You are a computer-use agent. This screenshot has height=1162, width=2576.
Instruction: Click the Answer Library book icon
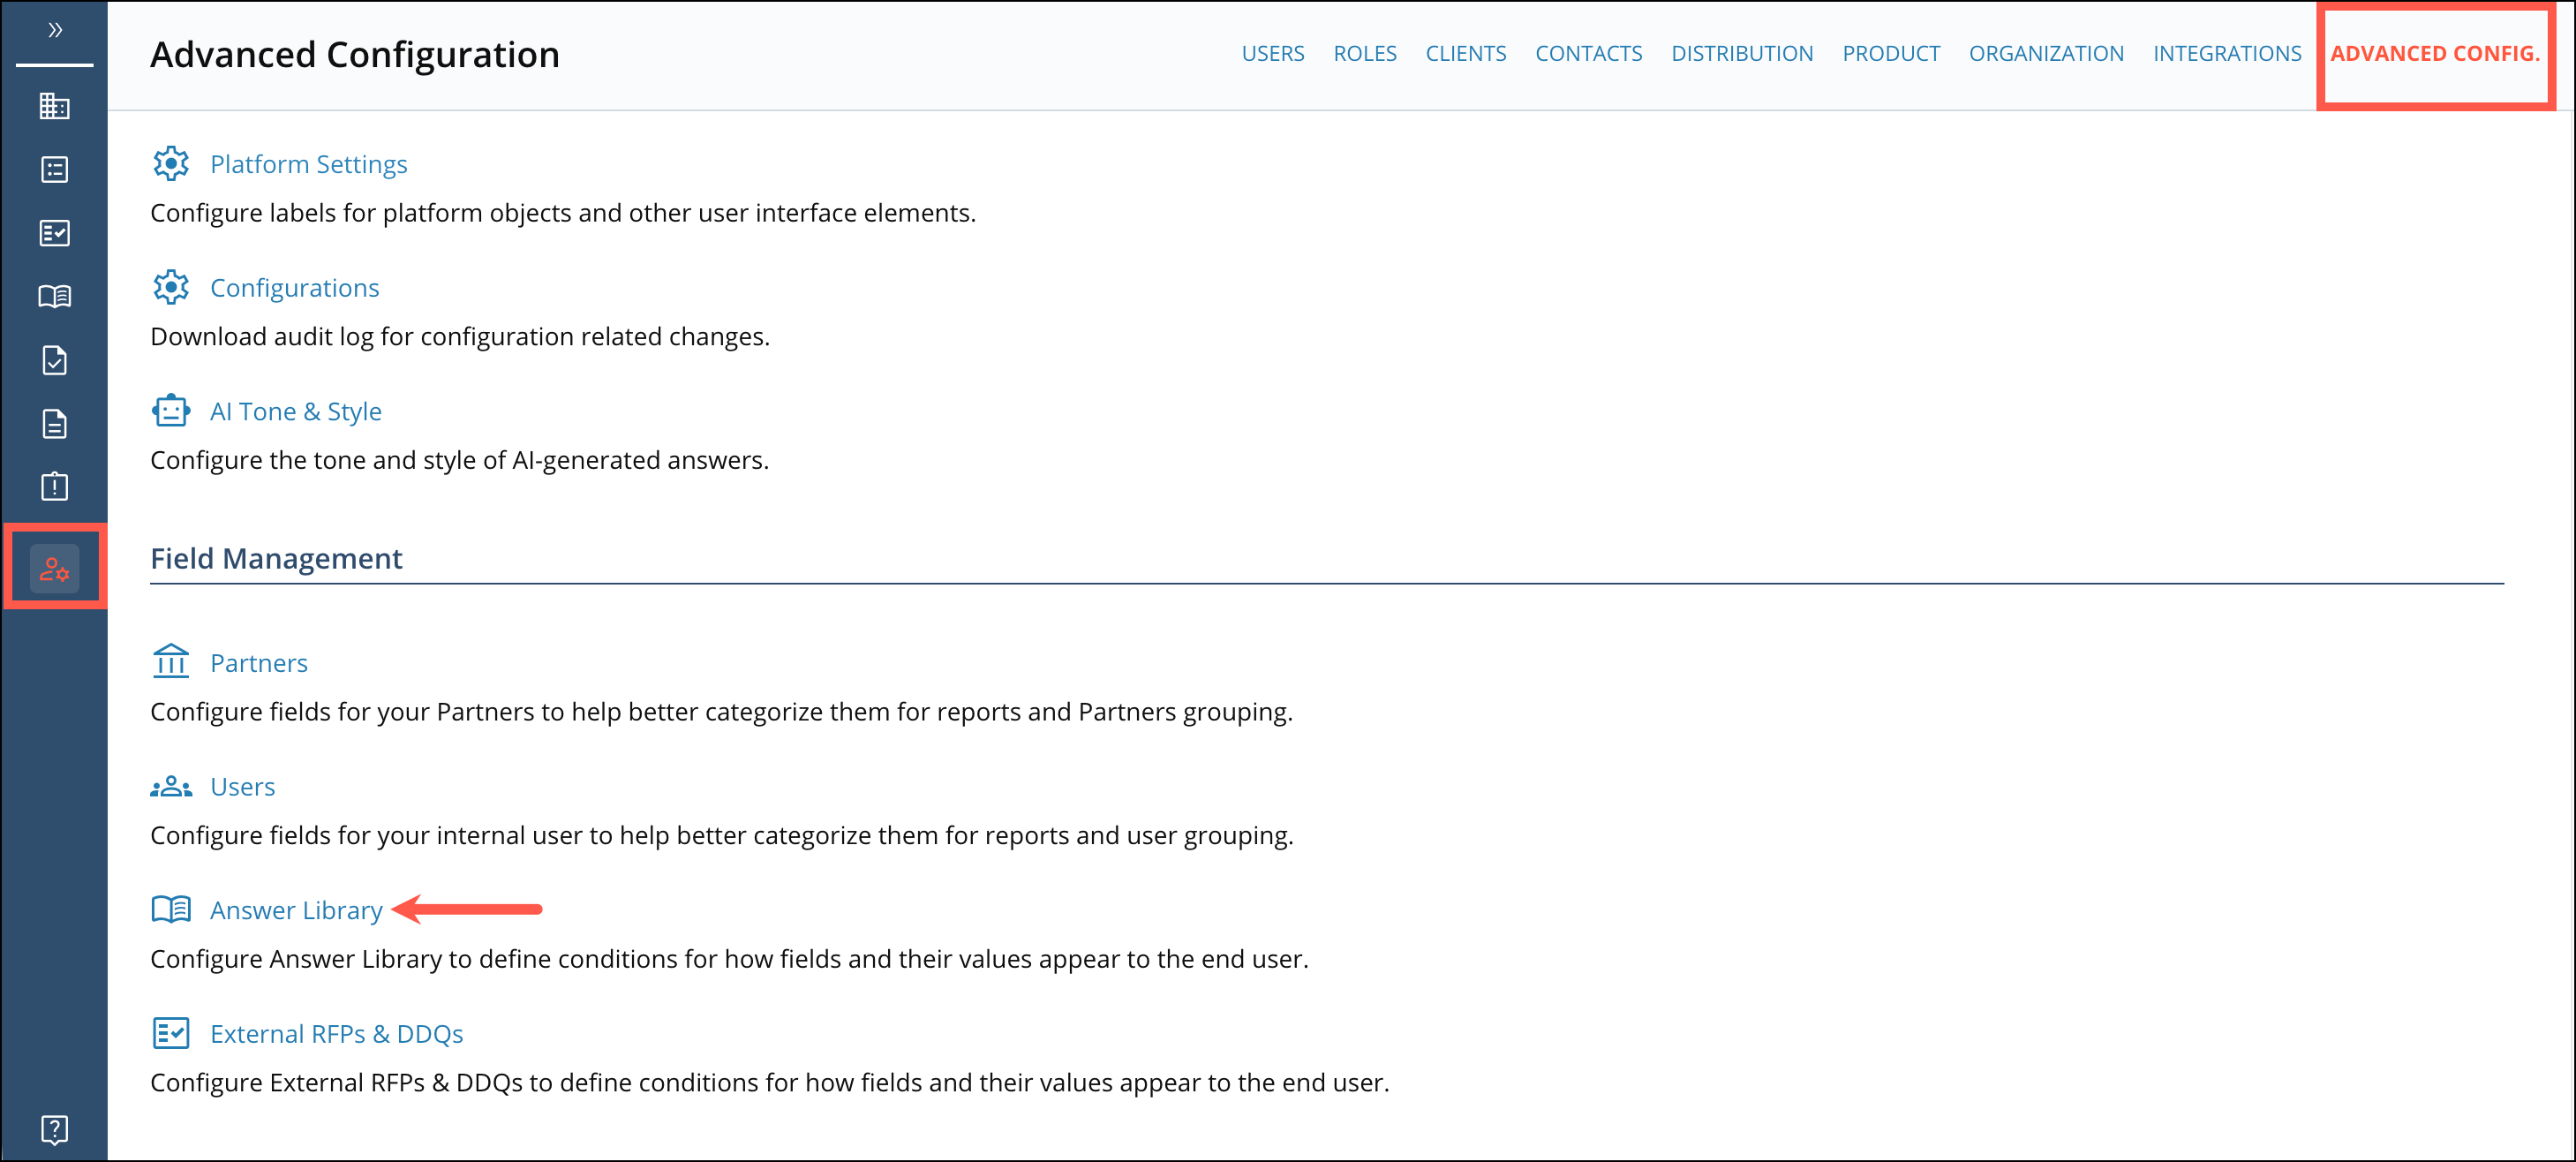(171, 910)
